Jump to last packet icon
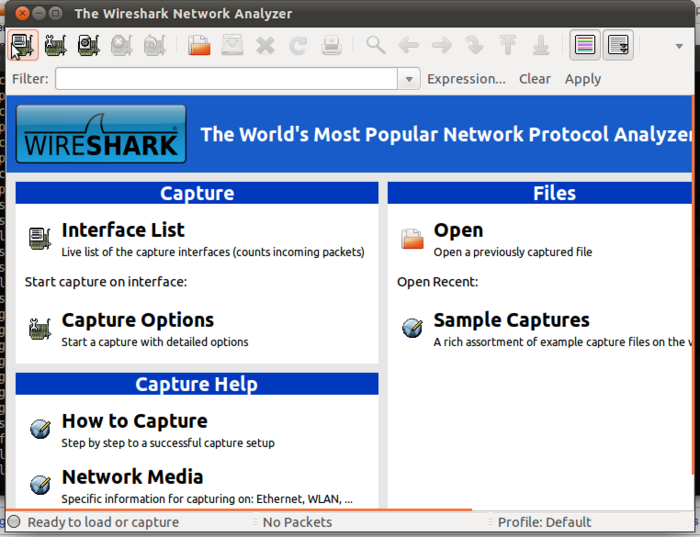 [541, 45]
